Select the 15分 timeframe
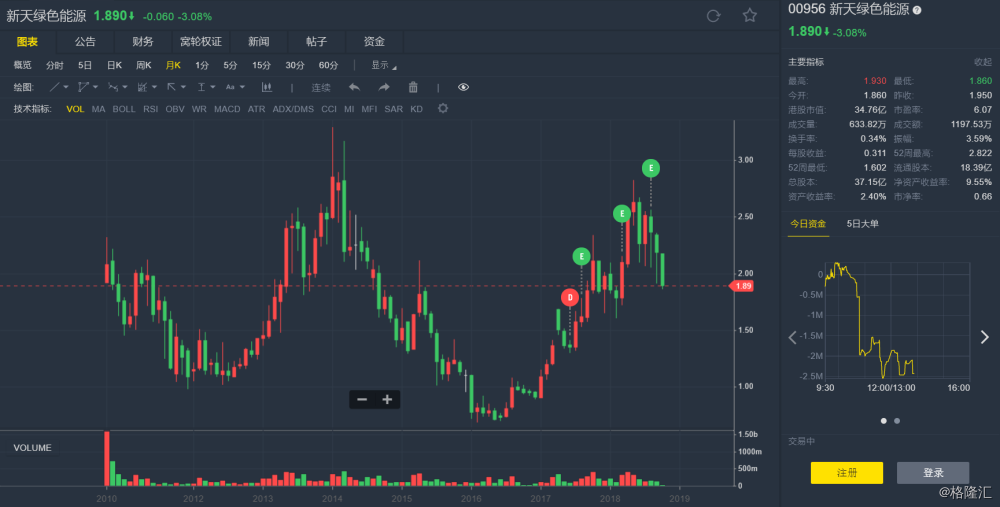The image size is (1000, 507). (261, 65)
